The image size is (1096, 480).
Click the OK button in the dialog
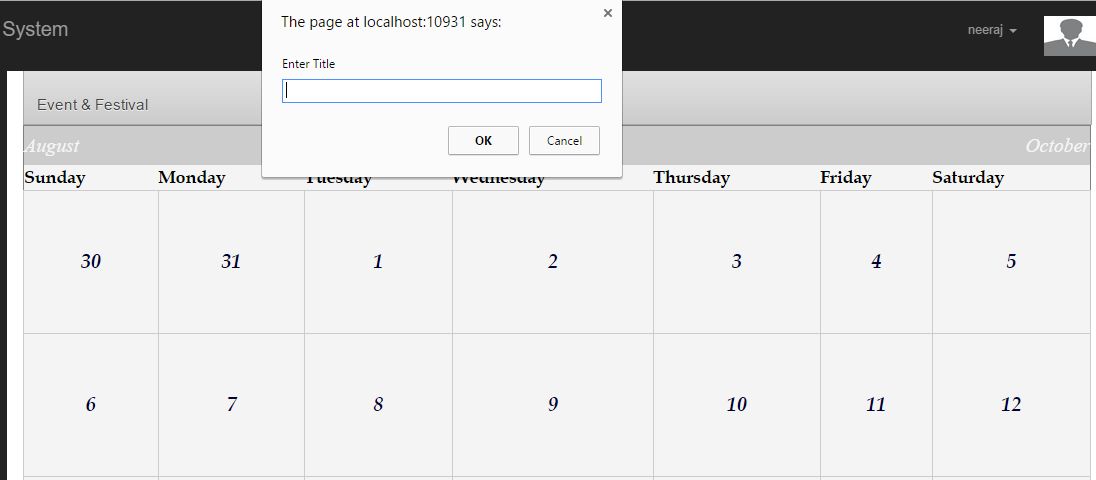483,140
